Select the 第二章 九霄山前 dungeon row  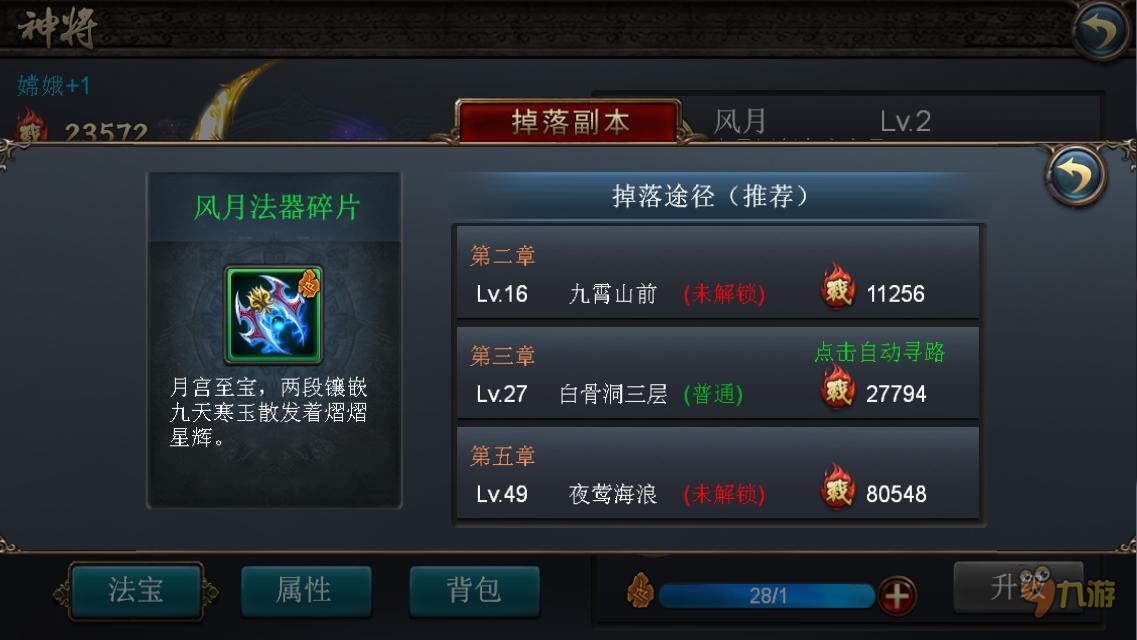click(718, 273)
